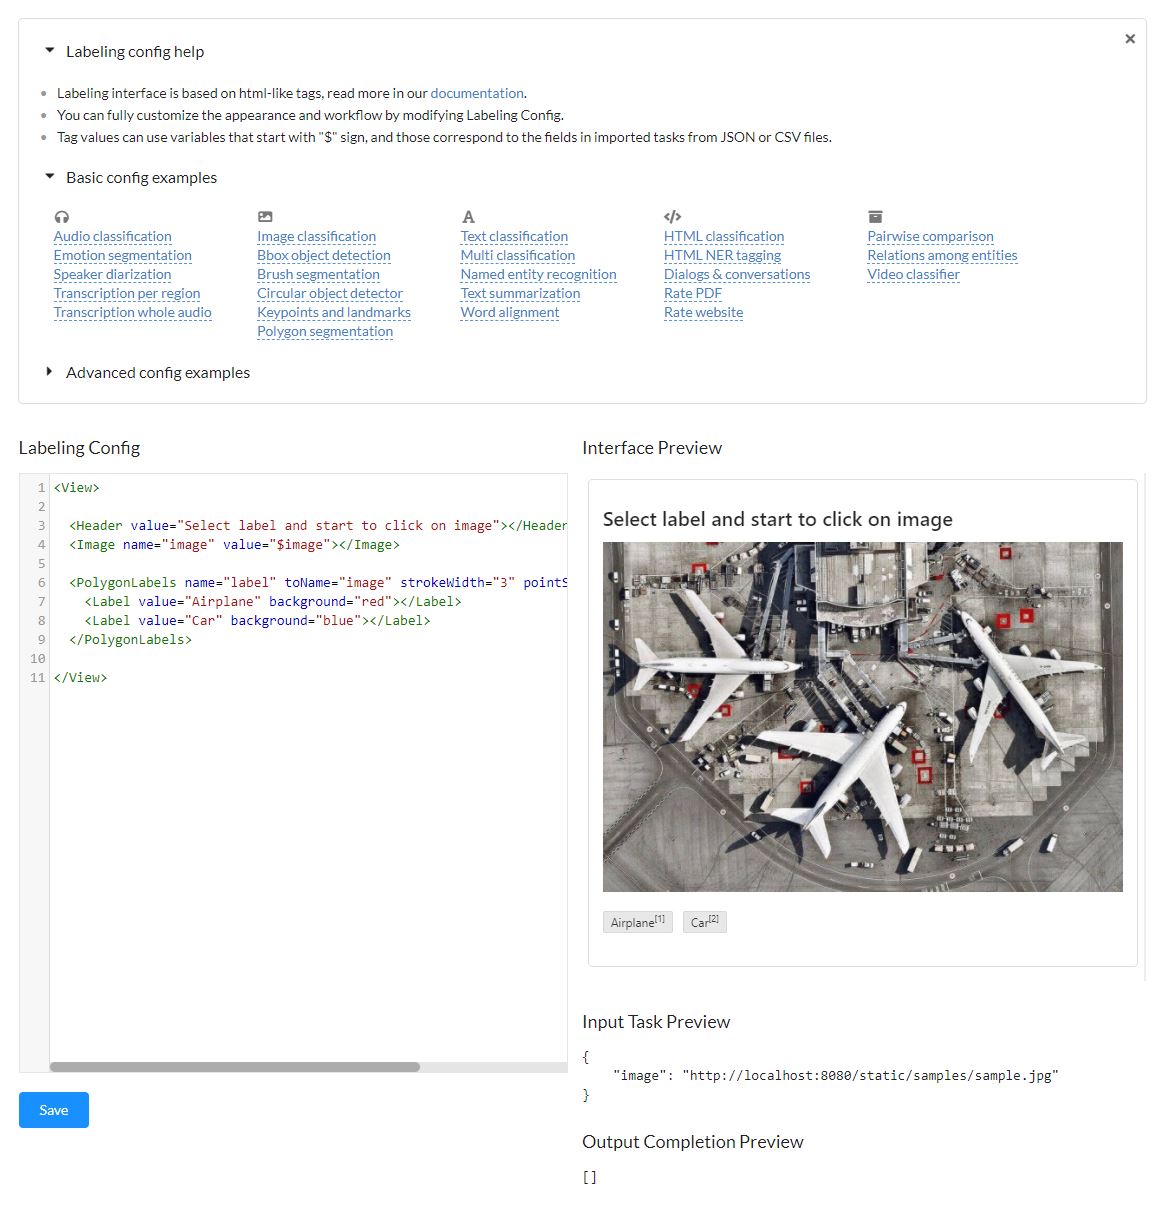Image resolution: width=1168 pixels, height=1209 pixels.
Task: Click the archive box category icon
Action: tap(875, 217)
